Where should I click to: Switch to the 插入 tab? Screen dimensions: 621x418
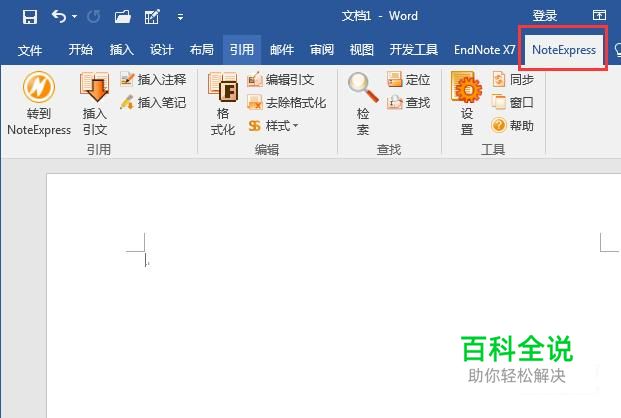coord(122,50)
